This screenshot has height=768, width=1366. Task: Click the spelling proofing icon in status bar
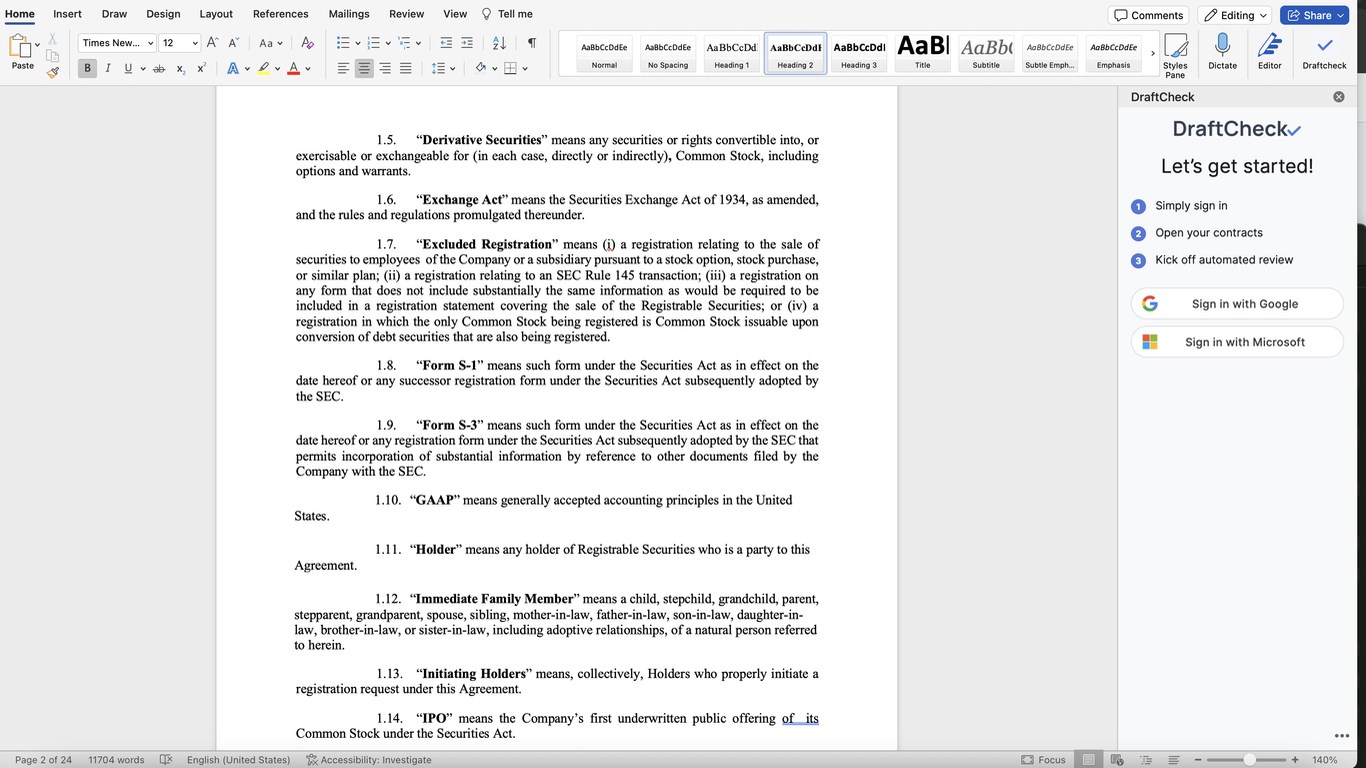pyautogui.click(x=166, y=760)
